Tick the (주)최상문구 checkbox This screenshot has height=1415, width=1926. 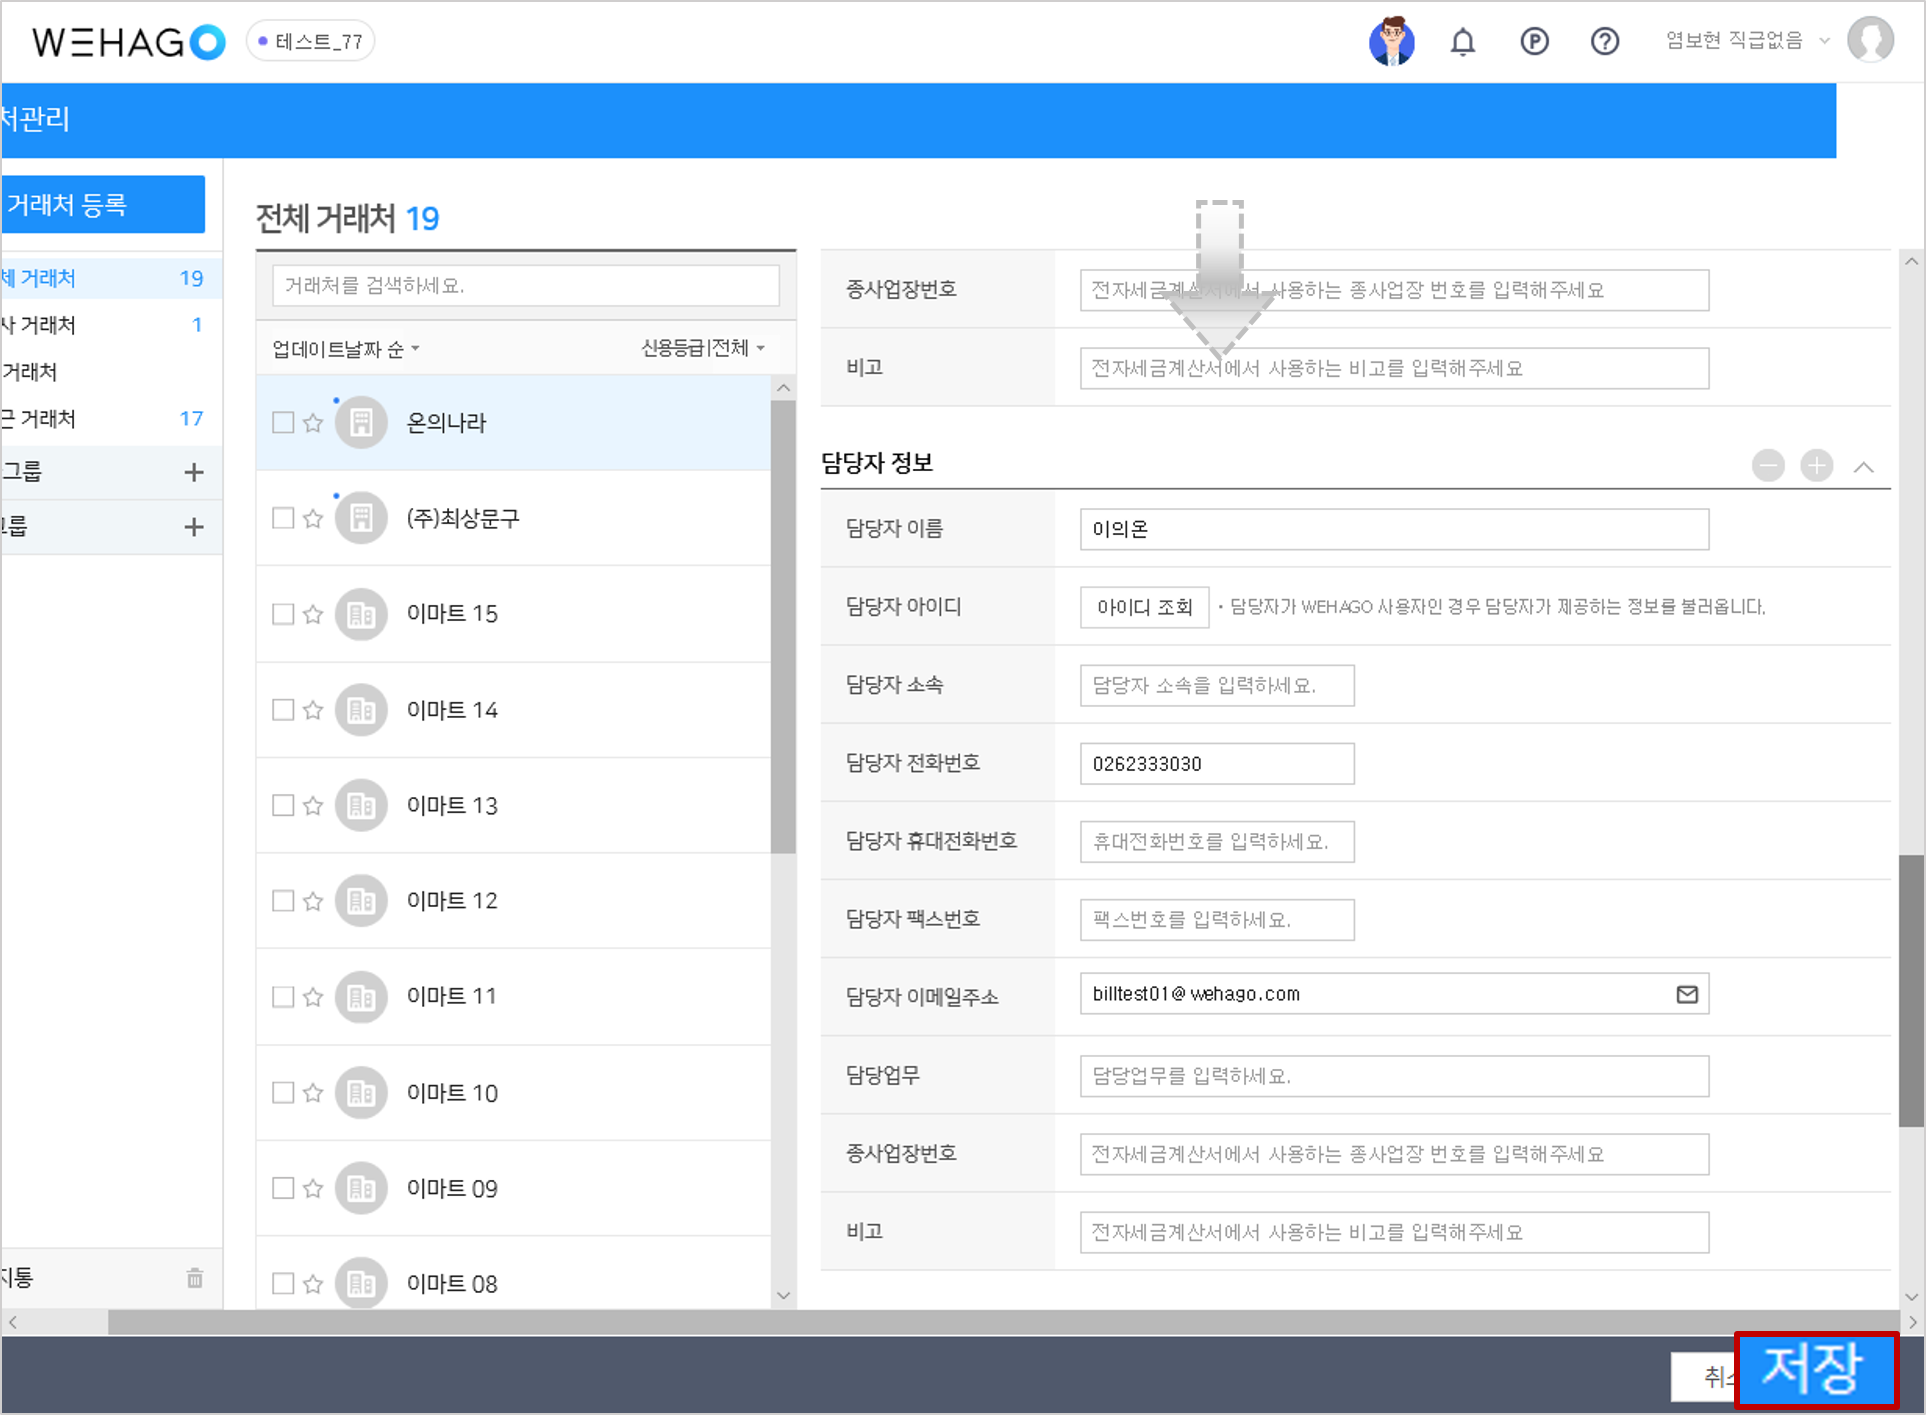click(283, 518)
